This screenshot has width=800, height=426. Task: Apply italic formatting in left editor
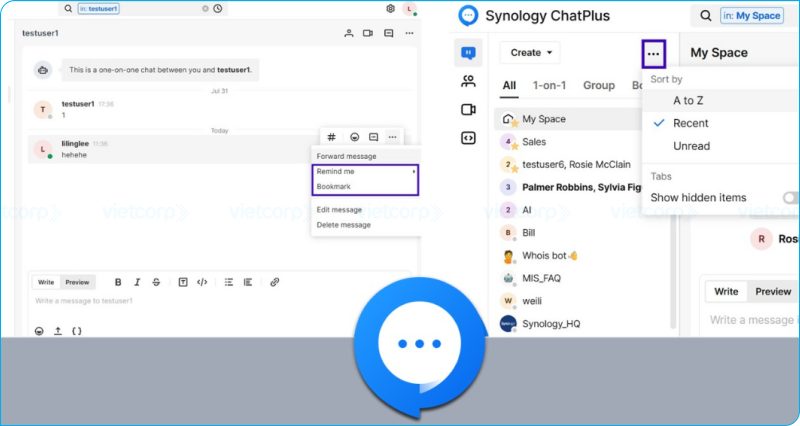137,282
